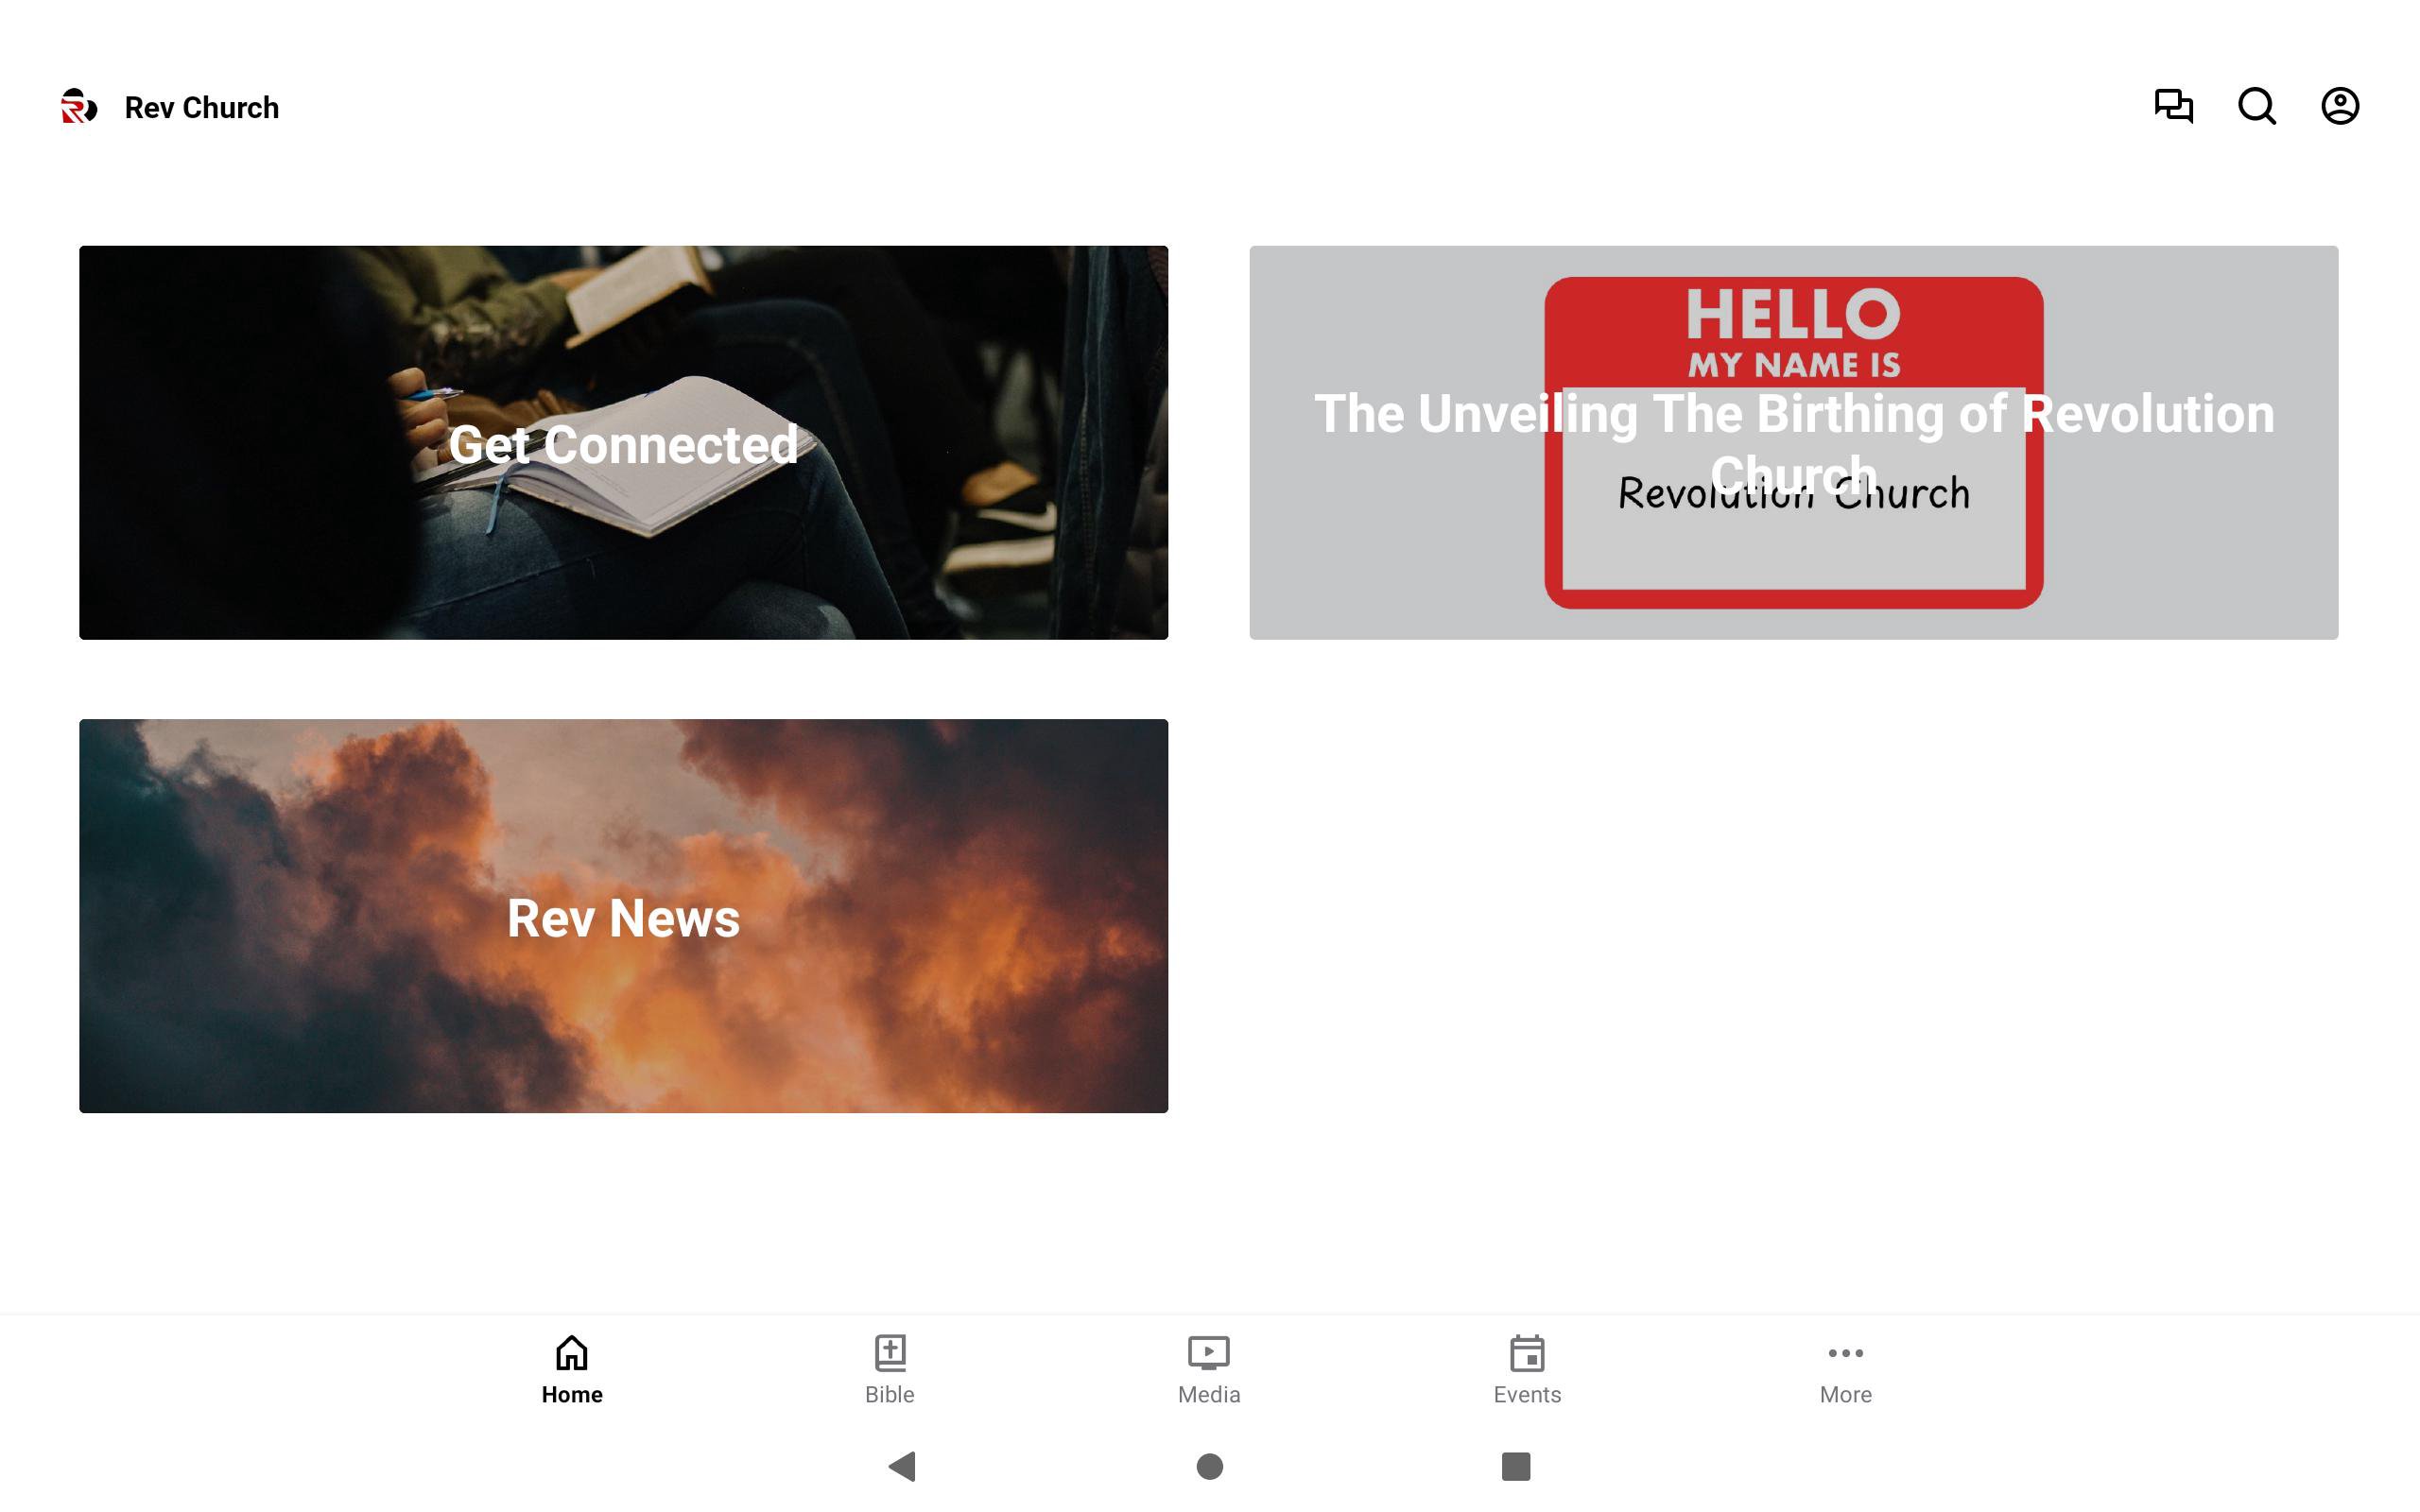Image resolution: width=2420 pixels, height=1512 pixels.
Task: Click the Rev Church logo
Action: point(79,106)
